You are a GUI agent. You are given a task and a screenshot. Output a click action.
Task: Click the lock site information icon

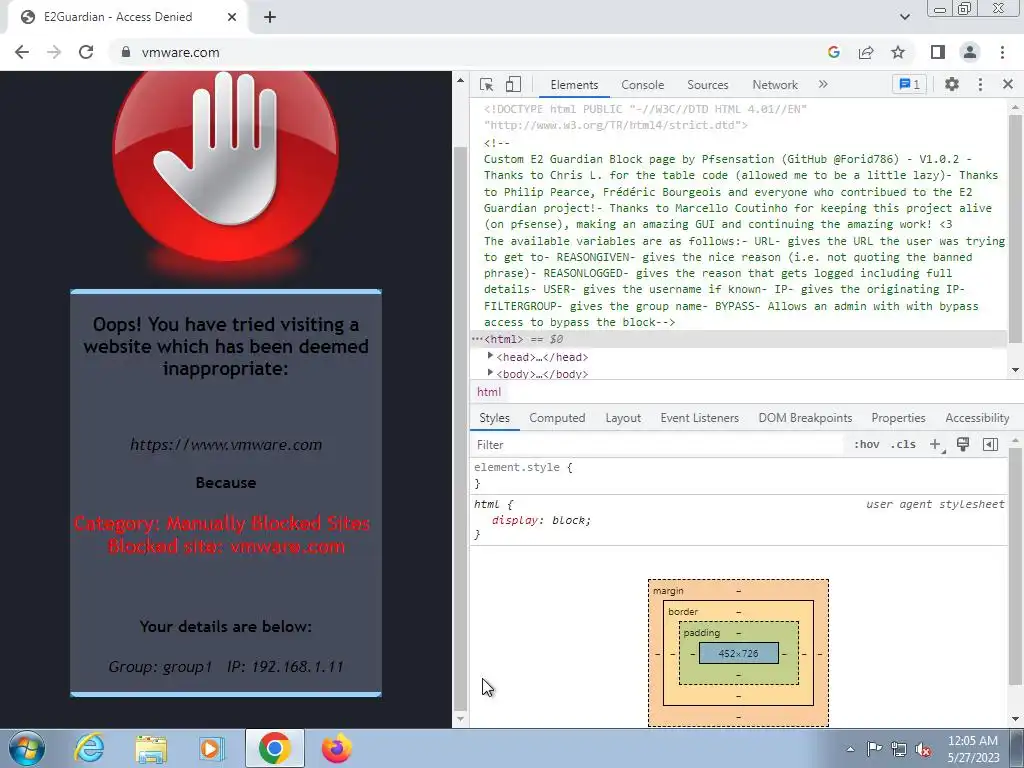point(126,52)
